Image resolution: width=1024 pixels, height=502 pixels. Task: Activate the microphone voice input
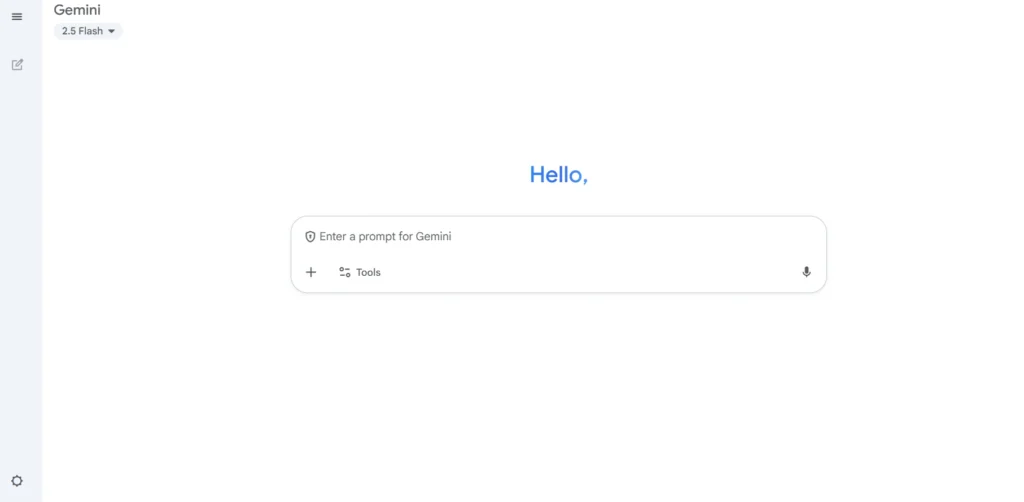coord(806,272)
